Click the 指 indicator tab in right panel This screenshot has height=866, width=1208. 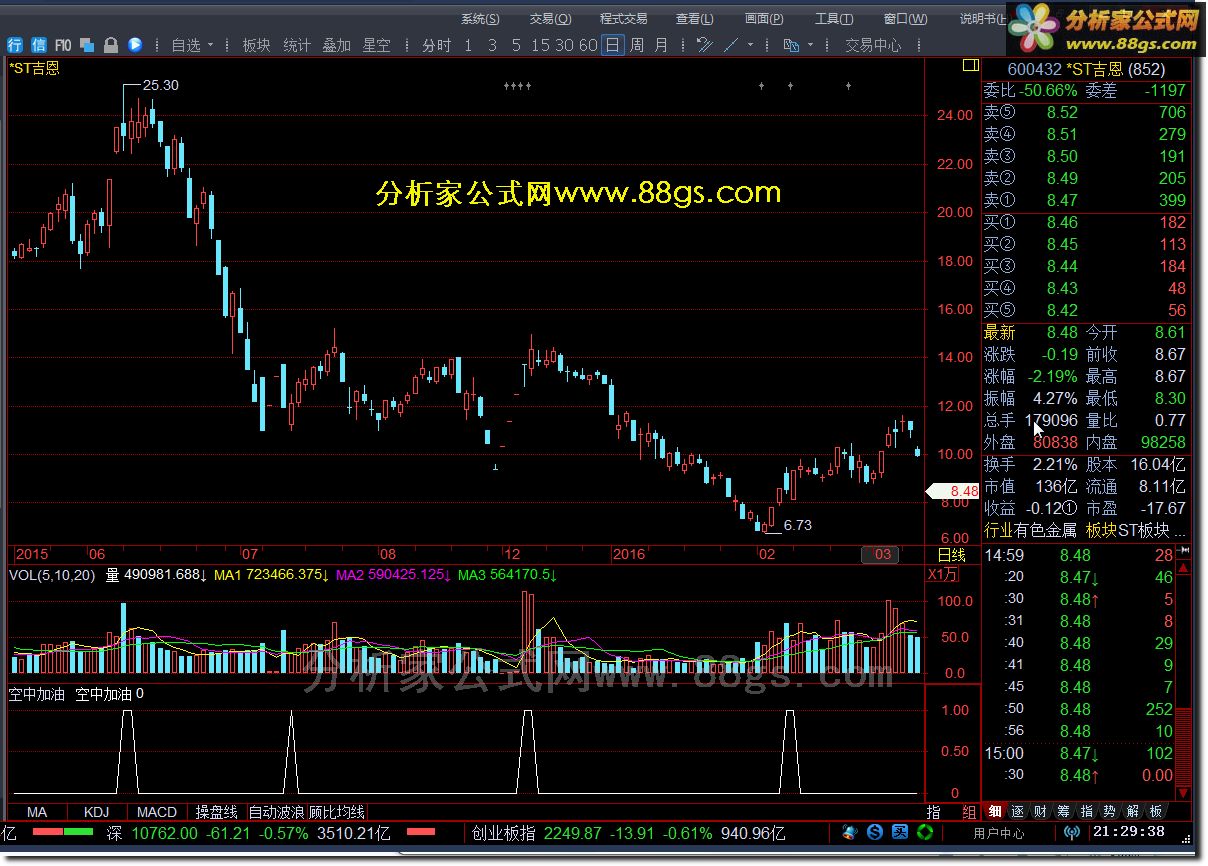pos(1086,811)
